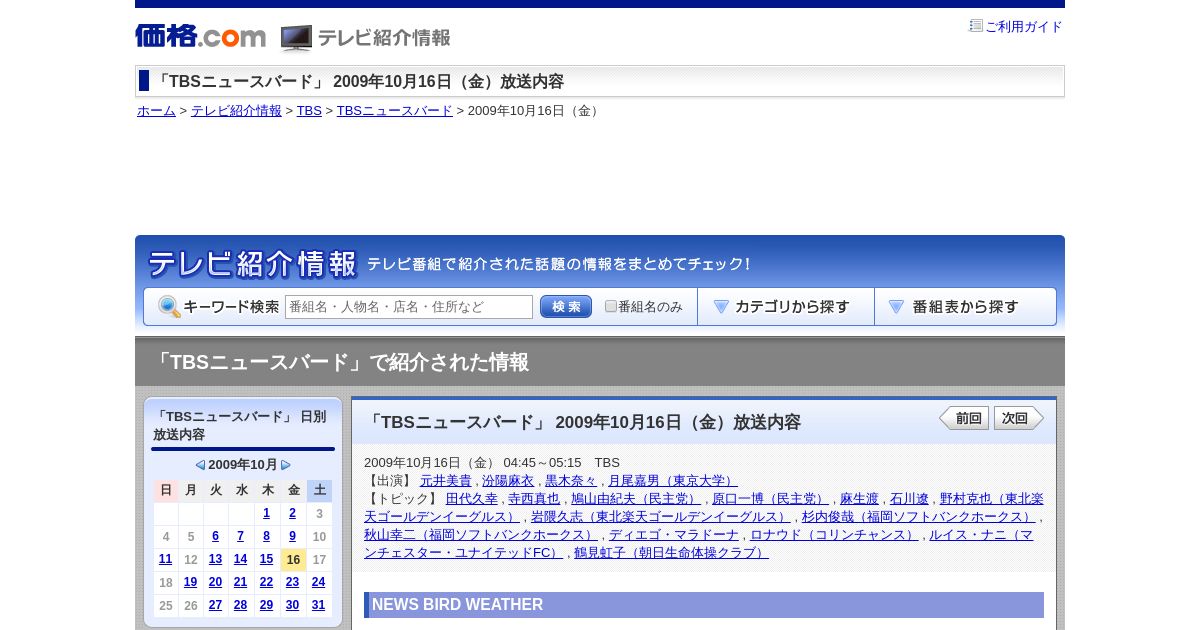1200x630 pixels.
Task: Select calendar date 27
Action: click(x=215, y=606)
